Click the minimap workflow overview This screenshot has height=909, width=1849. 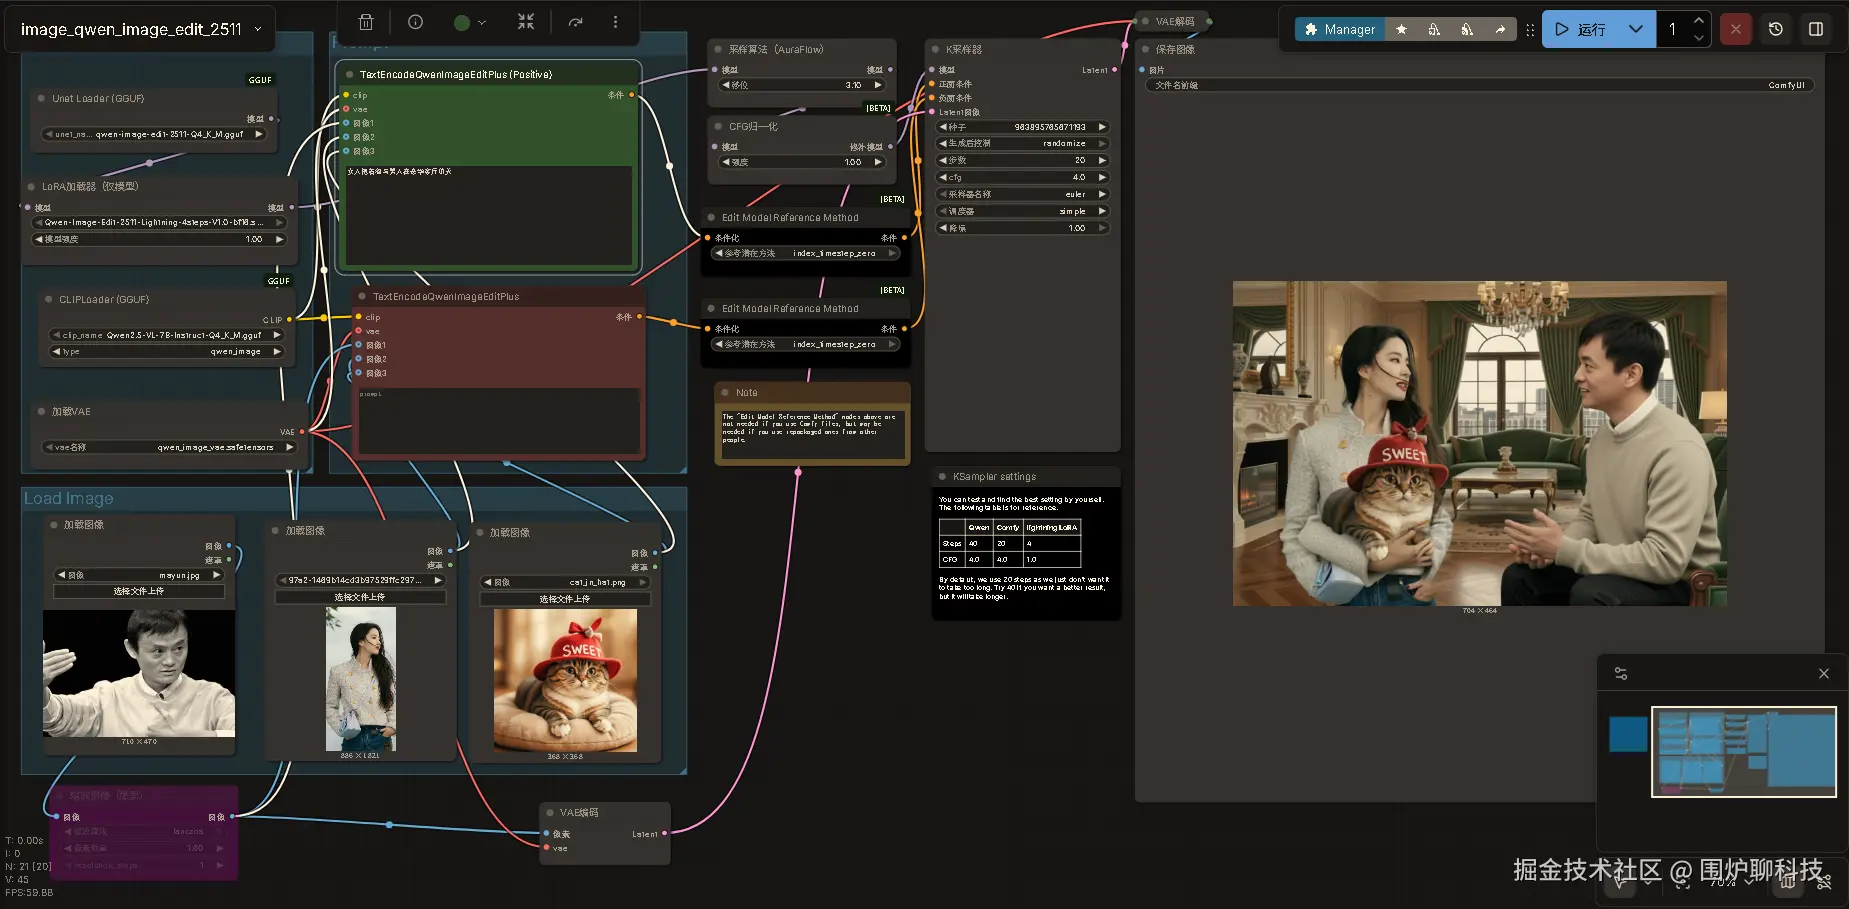(1744, 752)
